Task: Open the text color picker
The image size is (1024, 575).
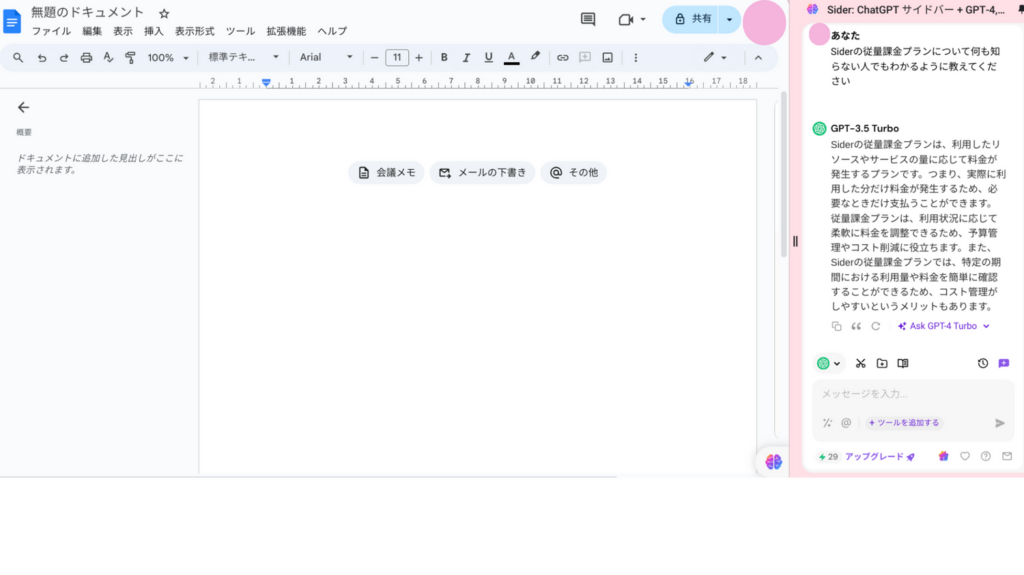Action: tap(511, 58)
